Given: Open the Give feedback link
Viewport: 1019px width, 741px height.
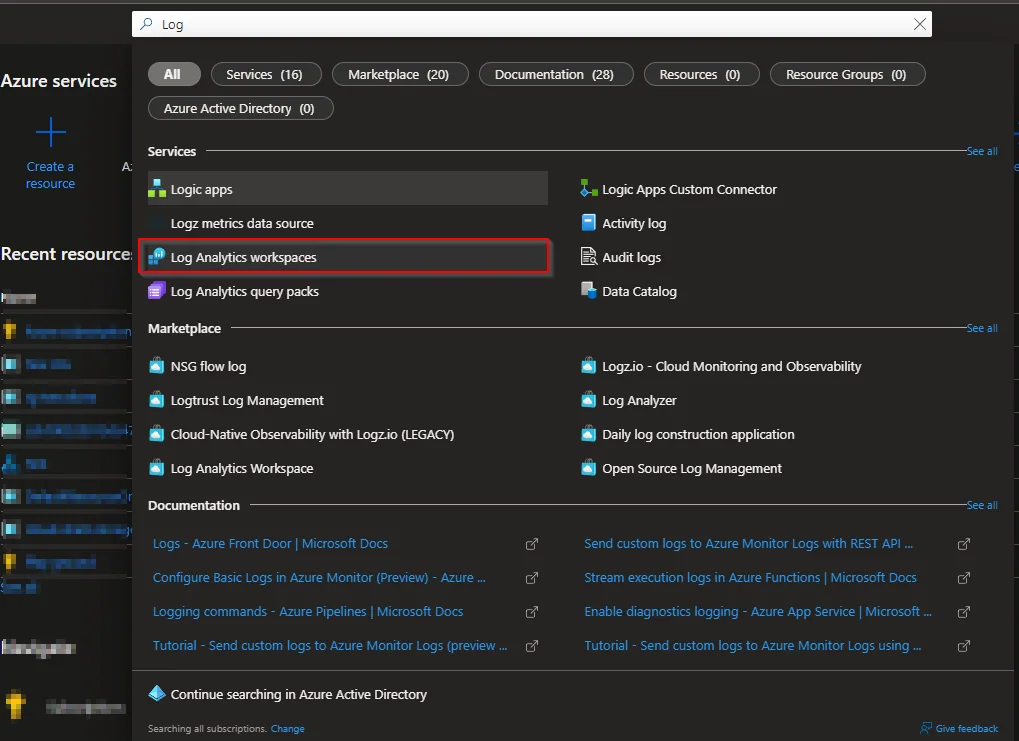Looking at the screenshot, I should (966, 729).
